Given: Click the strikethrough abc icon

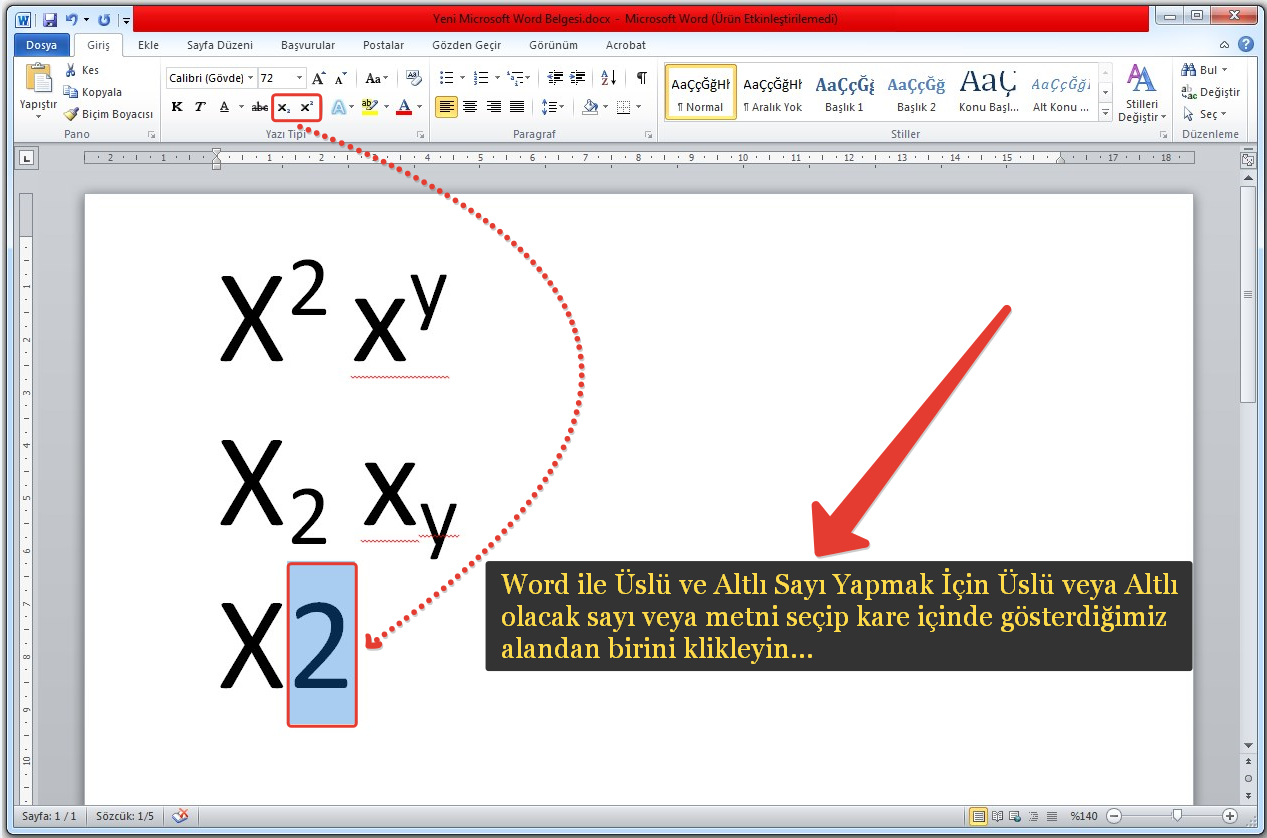Looking at the screenshot, I should (260, 107).
